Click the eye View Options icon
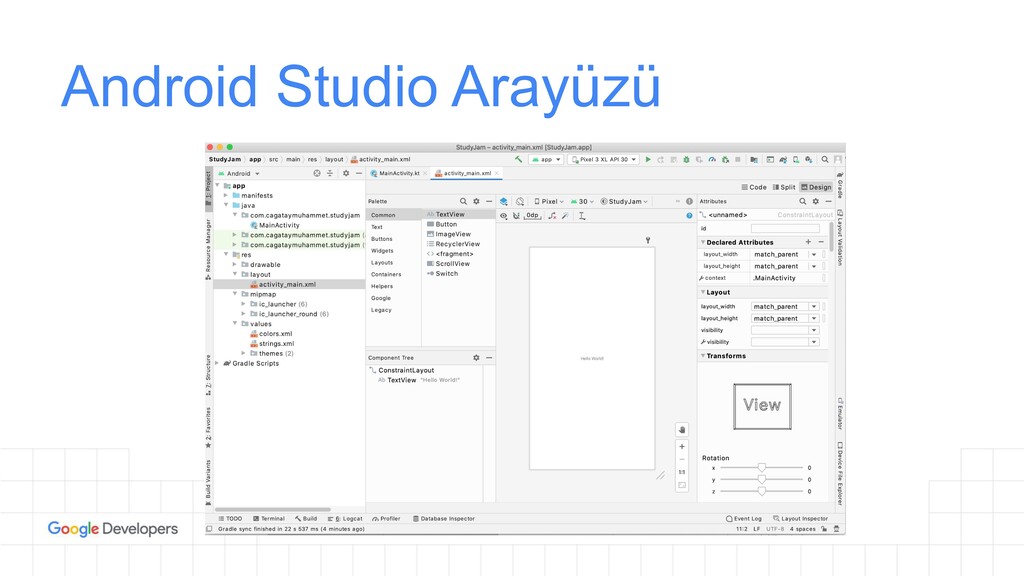 504,216
